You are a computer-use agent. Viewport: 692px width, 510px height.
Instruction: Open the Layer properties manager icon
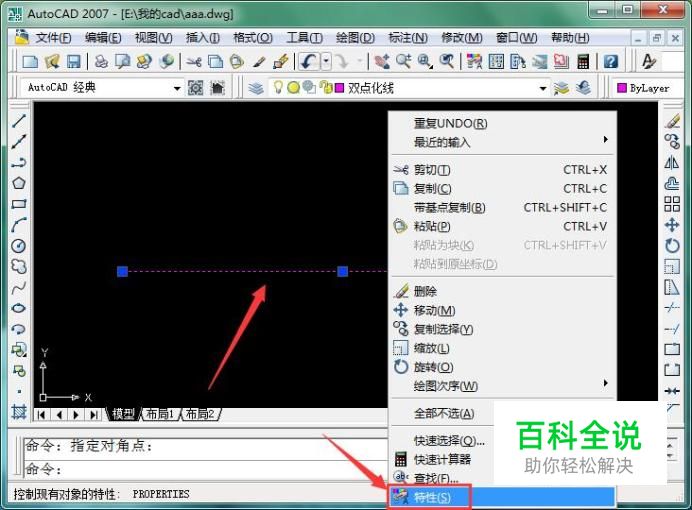click(x=256, y=88)
